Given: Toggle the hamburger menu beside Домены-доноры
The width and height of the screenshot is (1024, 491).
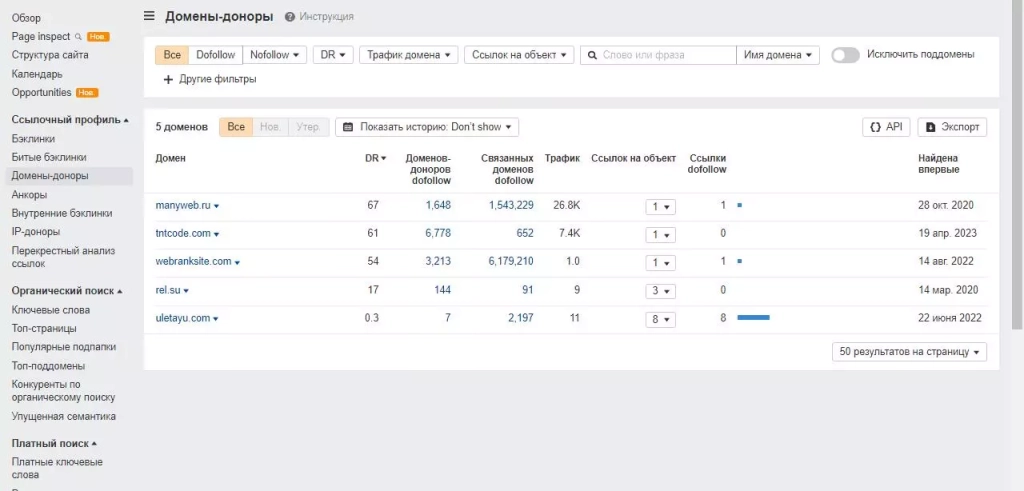Looking at the screenshot, I should [x=149, y=16].
